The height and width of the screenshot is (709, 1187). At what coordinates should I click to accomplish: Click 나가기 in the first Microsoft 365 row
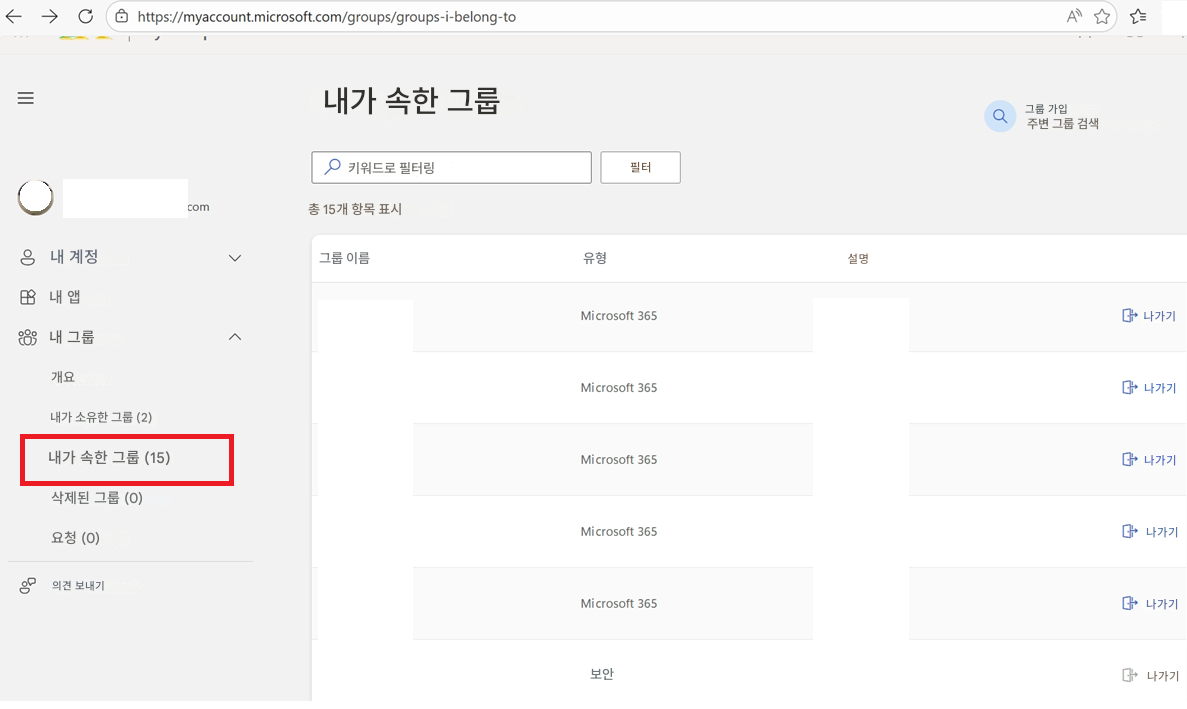1149,316
